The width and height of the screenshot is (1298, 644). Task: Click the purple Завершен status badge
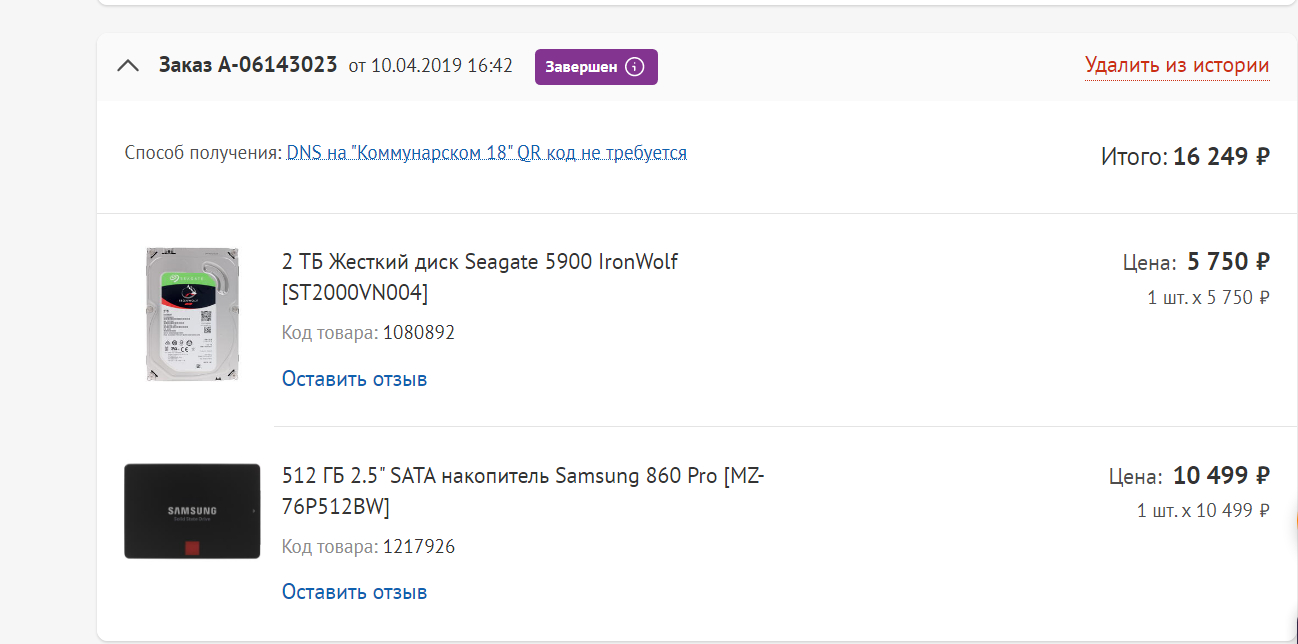pos(581,67)
